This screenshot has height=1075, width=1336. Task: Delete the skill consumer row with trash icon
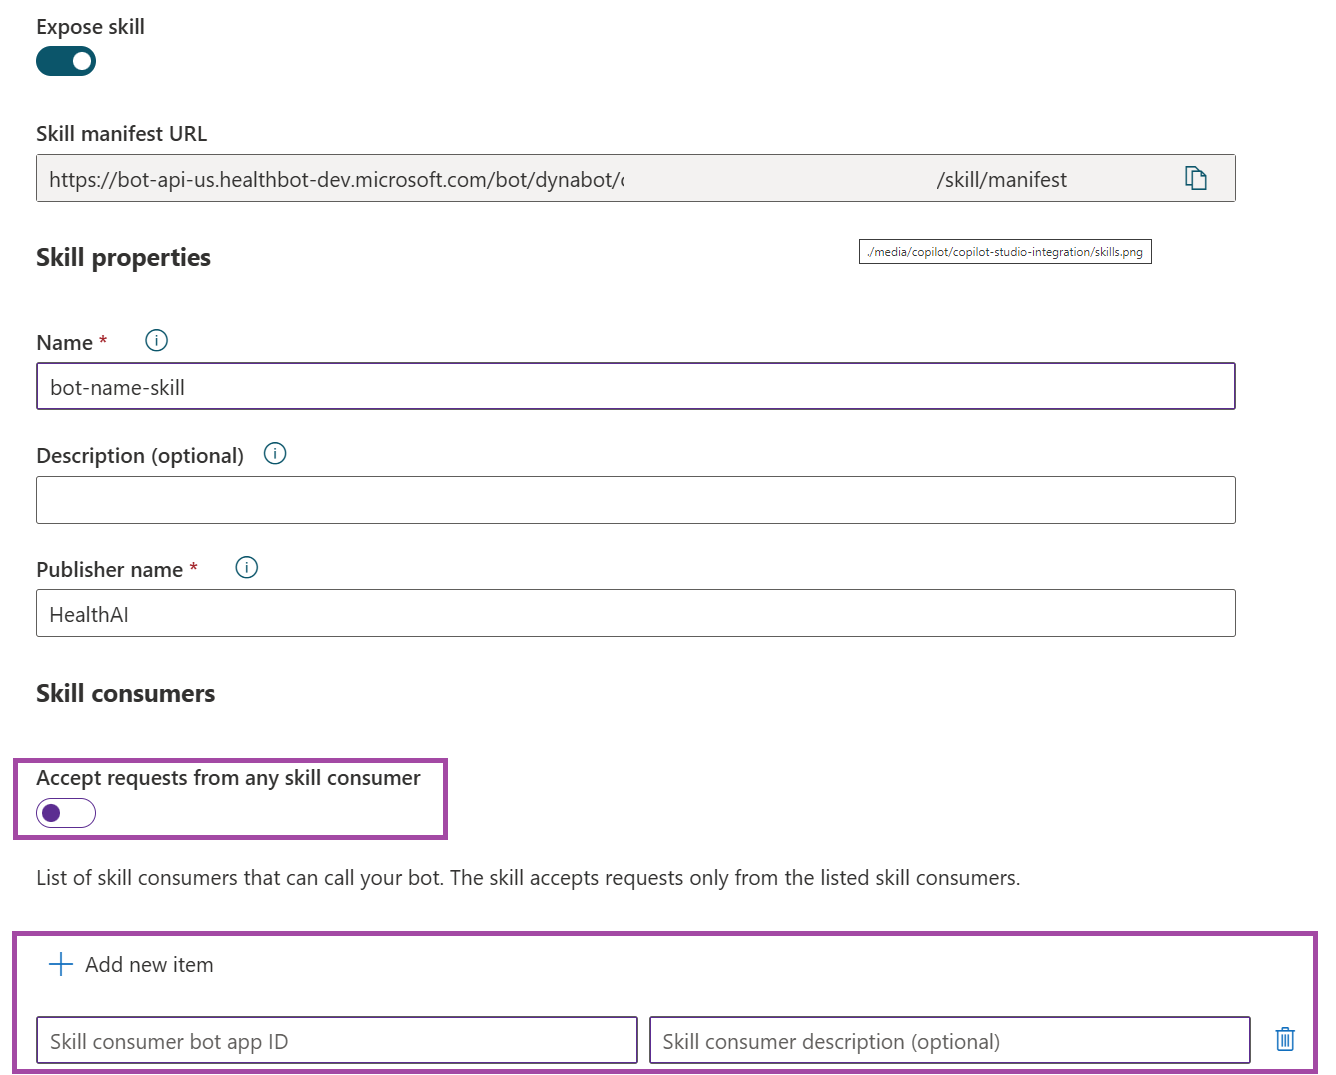click(1285, 1039)
